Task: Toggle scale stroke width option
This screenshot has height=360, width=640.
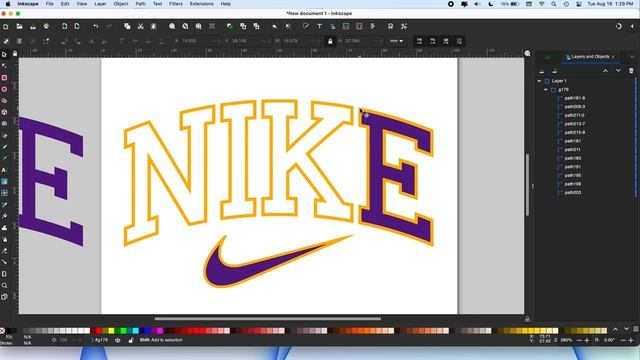Action: (x=419, y=41)
